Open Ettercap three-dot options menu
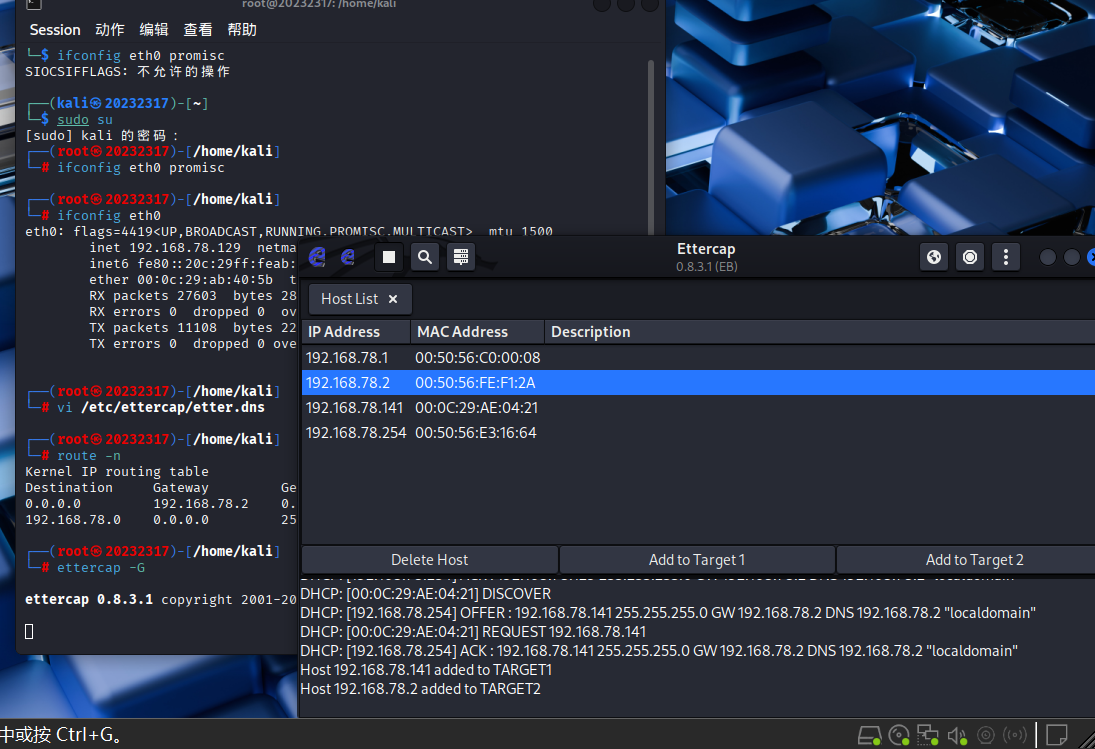This screenshot has width=1095, height=749. (1006, 257)
